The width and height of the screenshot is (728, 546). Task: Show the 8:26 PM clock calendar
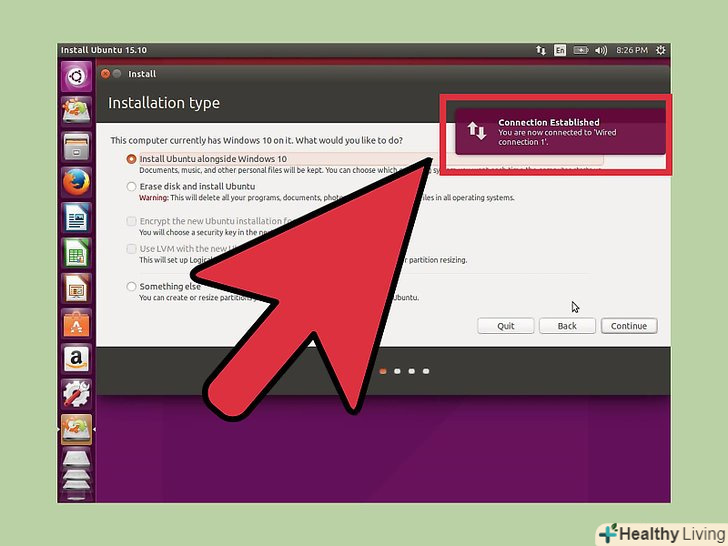[x=631, y=50]
